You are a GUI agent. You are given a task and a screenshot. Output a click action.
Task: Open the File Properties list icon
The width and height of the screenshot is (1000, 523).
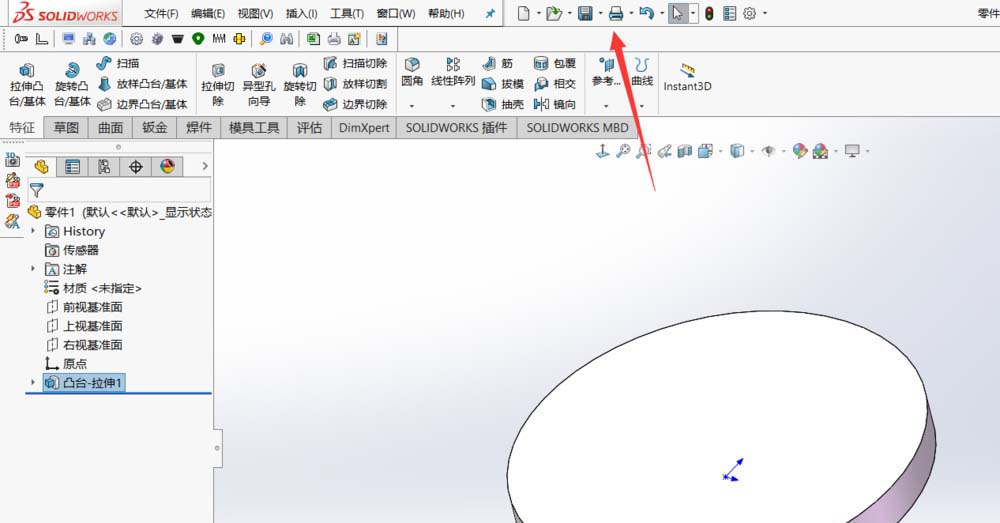click(x=730, y=13)
